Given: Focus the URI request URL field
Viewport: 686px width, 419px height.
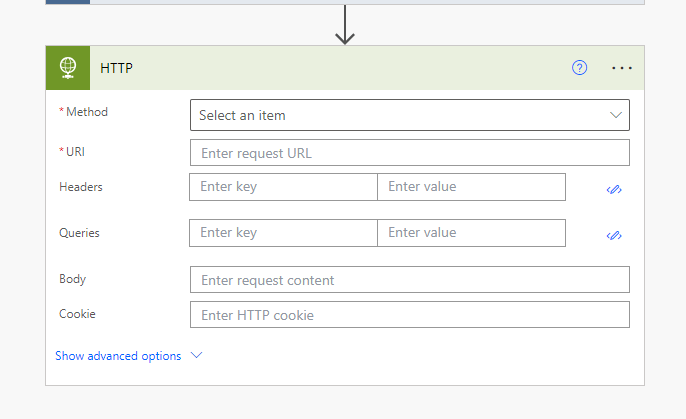Looking at the screenshot, I should [x=409, y=153].
